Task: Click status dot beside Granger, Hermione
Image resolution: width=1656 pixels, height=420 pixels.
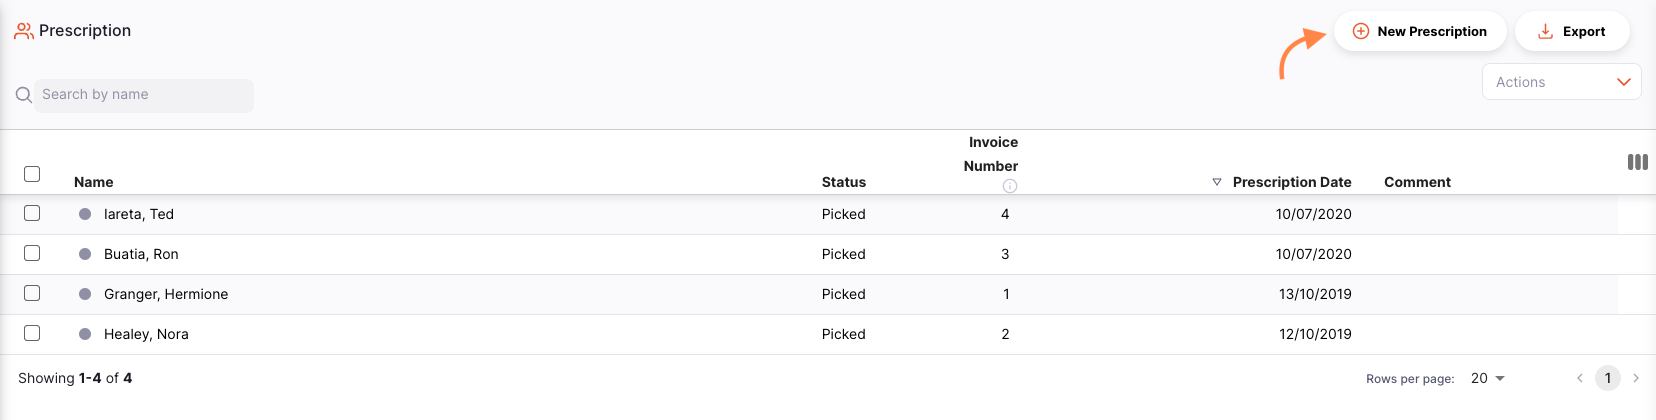Action: (85, 294)
